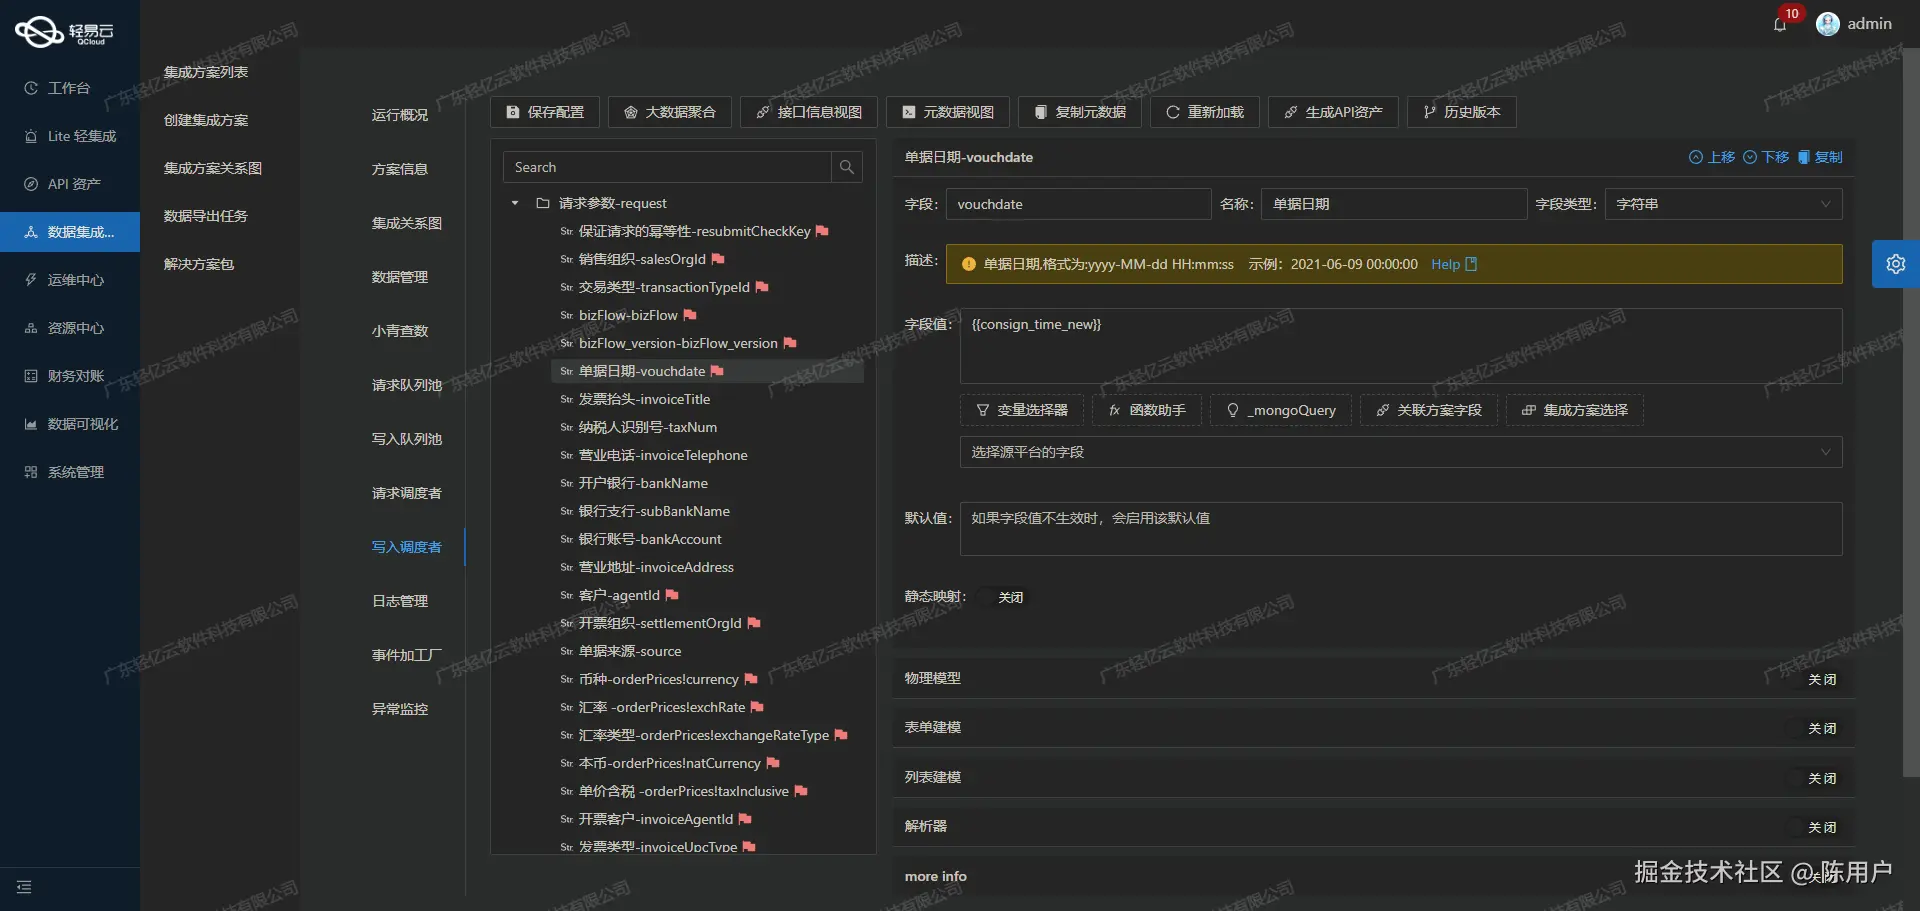Toggle the 列表建模 switch
The height and width of the screenshot is (911, 1920).
coord(1814,778)
